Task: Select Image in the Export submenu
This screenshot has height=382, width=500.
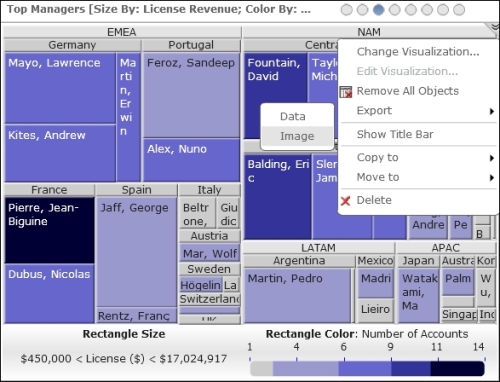Action: tap(297, 136)
